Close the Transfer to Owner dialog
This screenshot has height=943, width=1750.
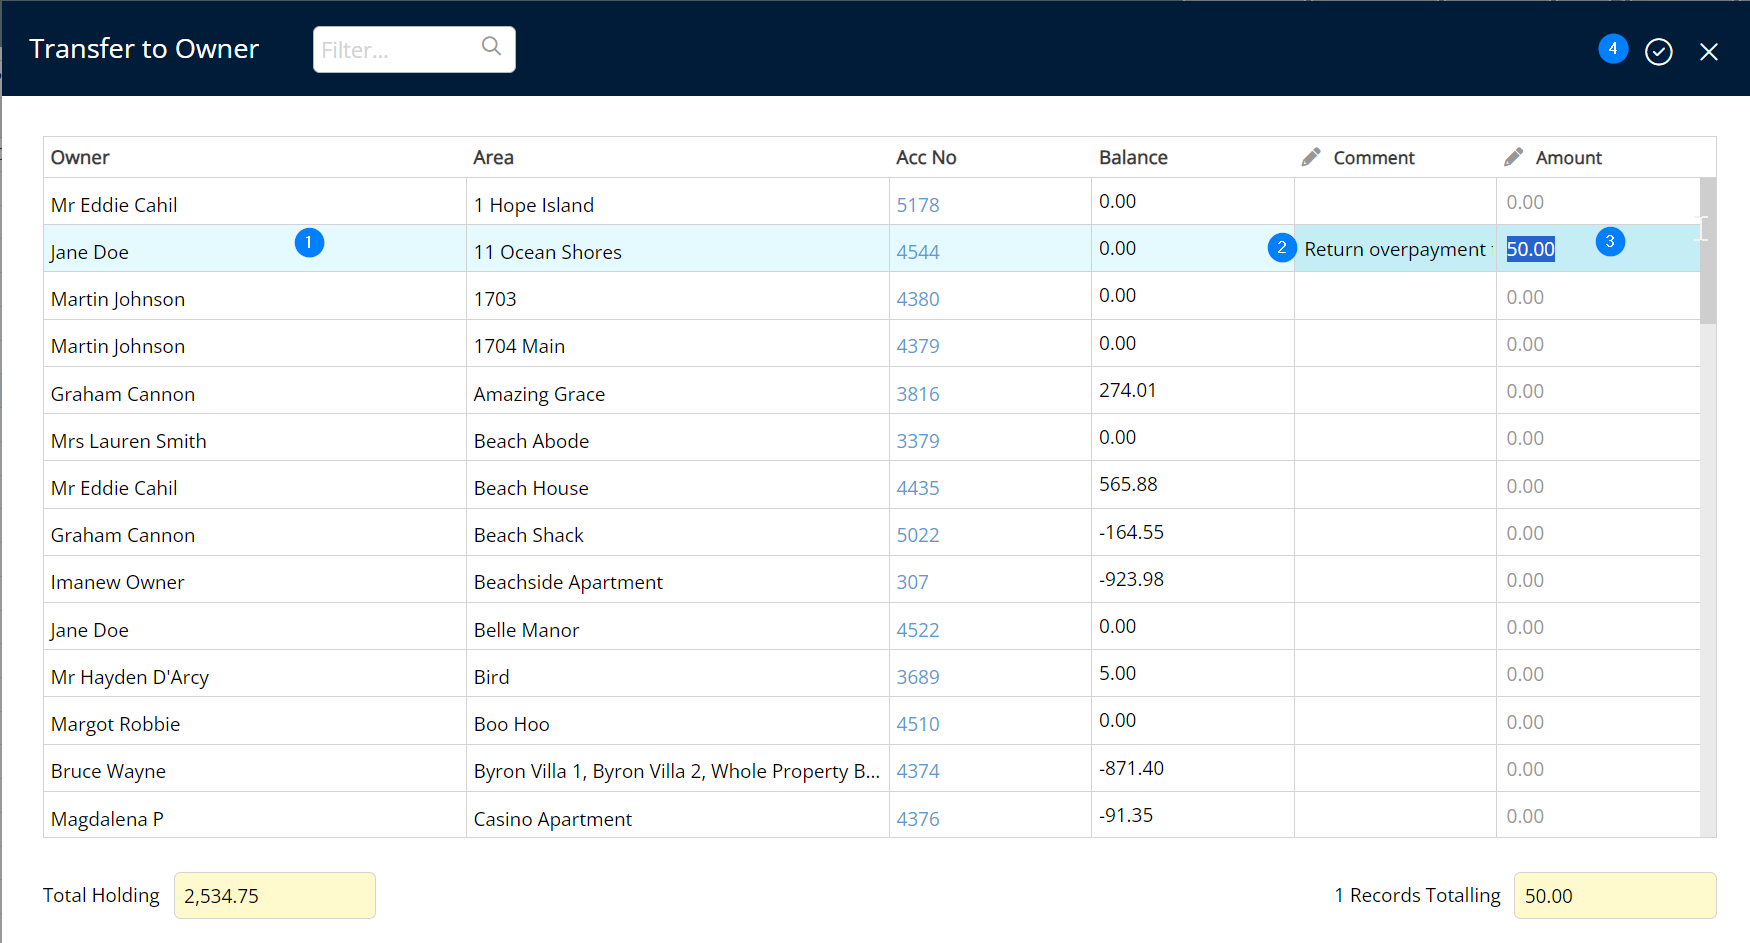1708,52
